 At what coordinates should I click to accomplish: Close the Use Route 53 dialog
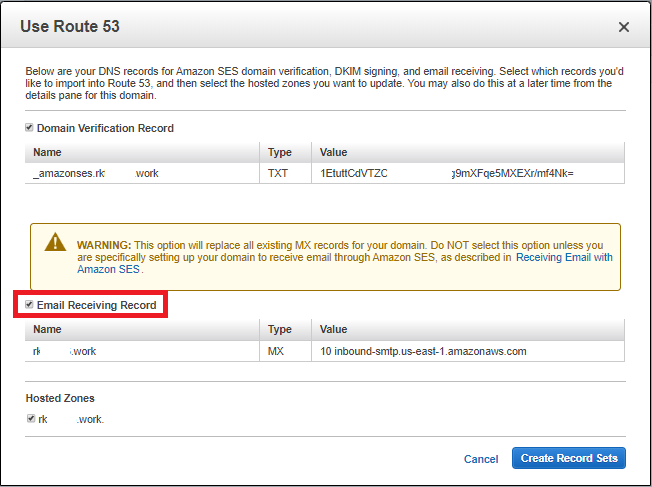click(x=623, y=27)
